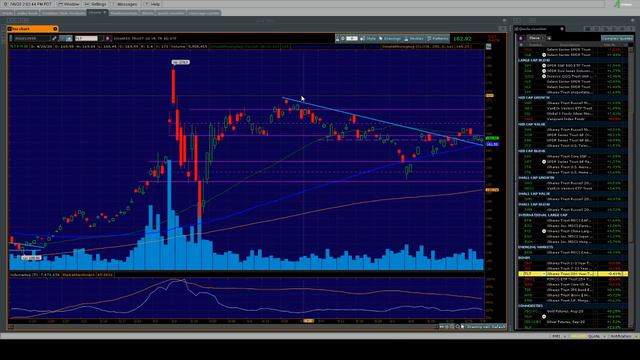Image resolution: width=640 pixels, height=360 pixels.
Task: Open the Window menu
Action: (x=69, y=4)
